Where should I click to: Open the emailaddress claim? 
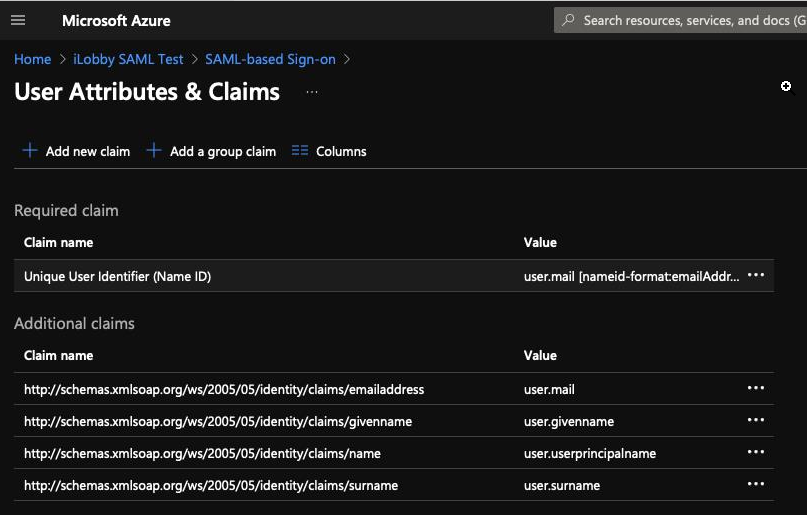pos(224,389)
